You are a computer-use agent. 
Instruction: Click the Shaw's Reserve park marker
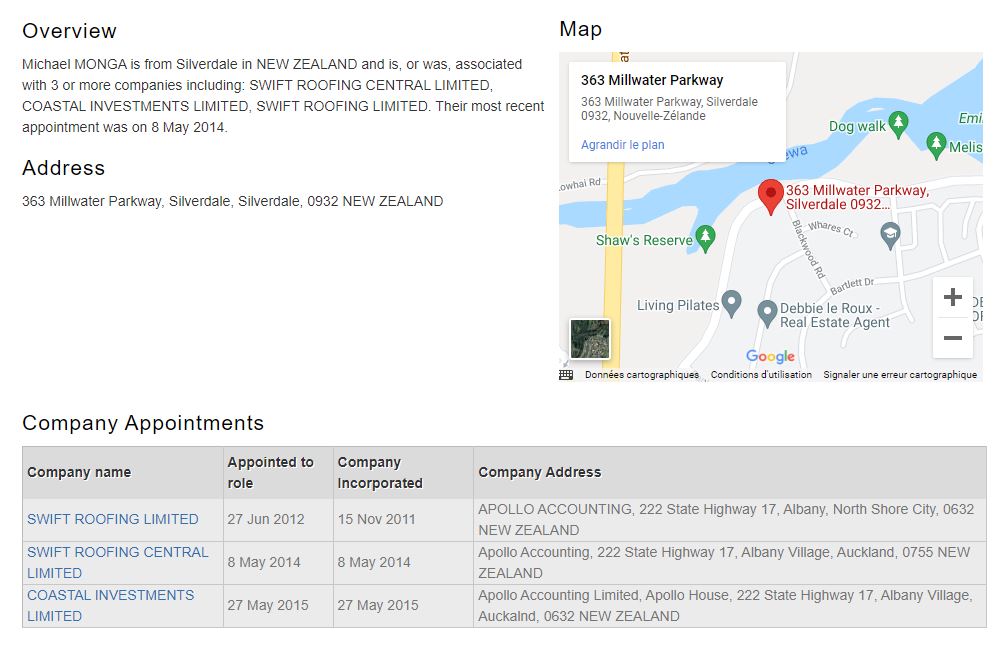[x=705, y=238]
